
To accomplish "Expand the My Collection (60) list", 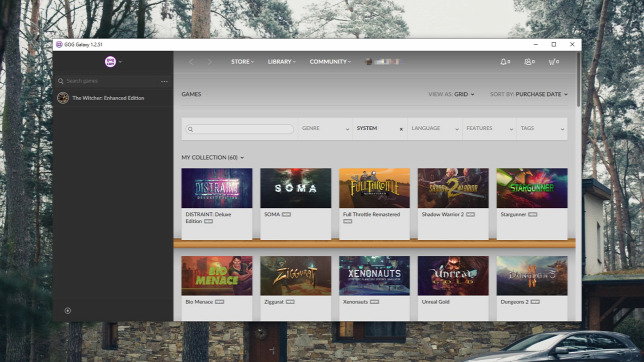I will point(213,157).
